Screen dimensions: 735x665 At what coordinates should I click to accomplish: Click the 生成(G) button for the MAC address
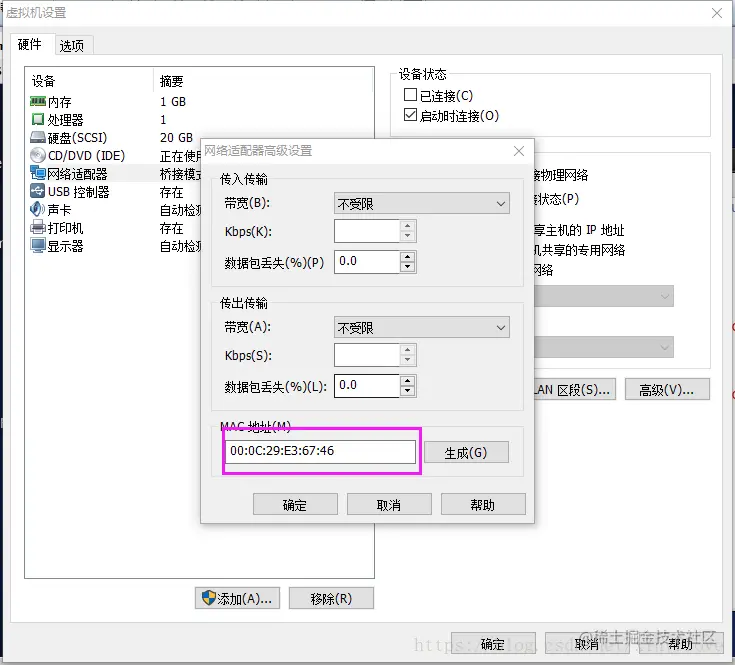[x=466, y=453]
